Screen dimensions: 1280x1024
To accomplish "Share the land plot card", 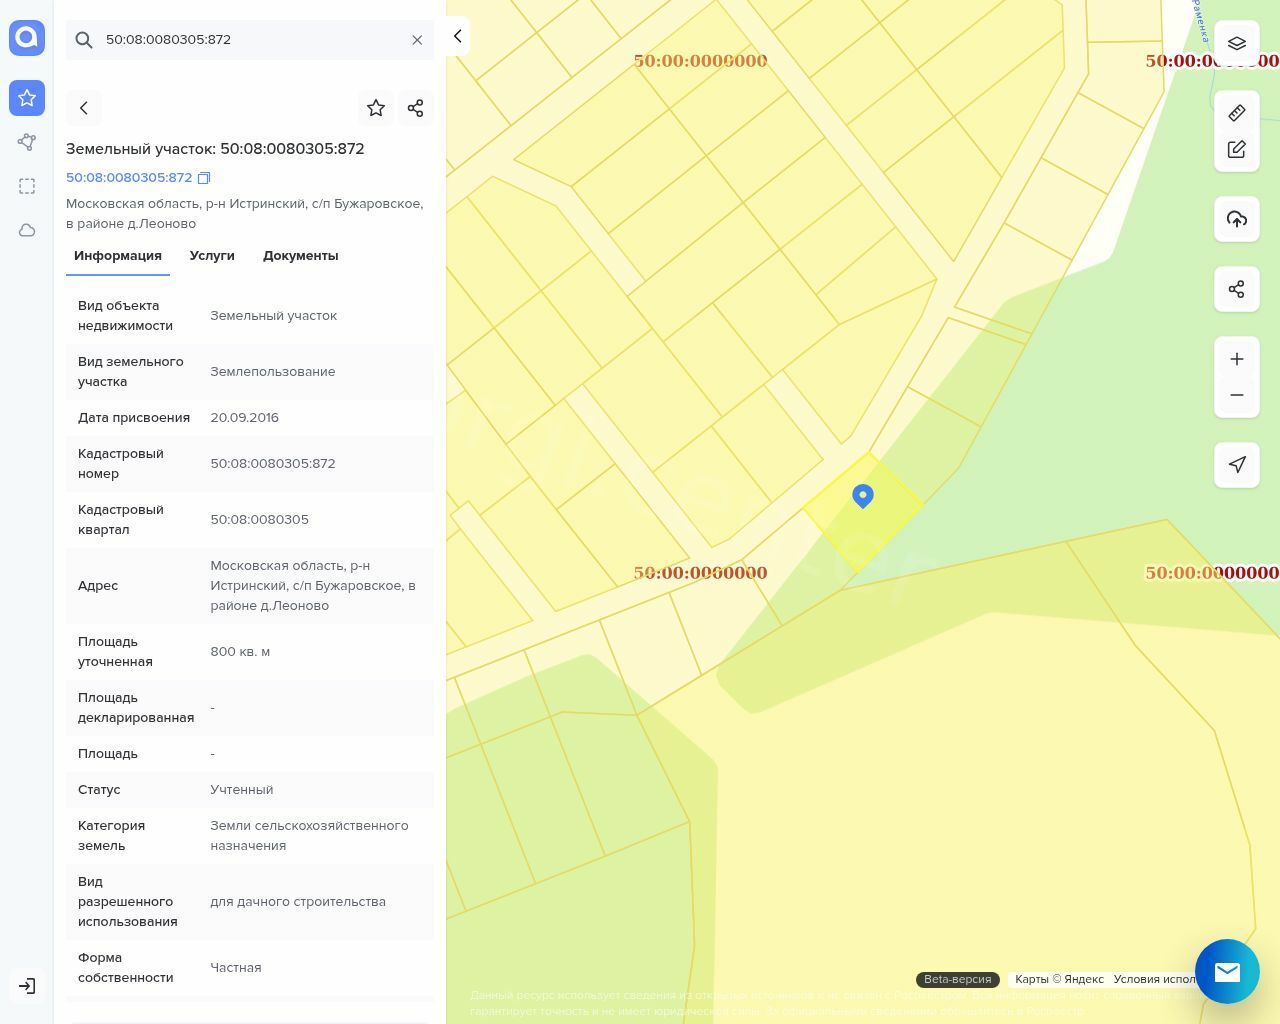I will click(x=416, y=108).
